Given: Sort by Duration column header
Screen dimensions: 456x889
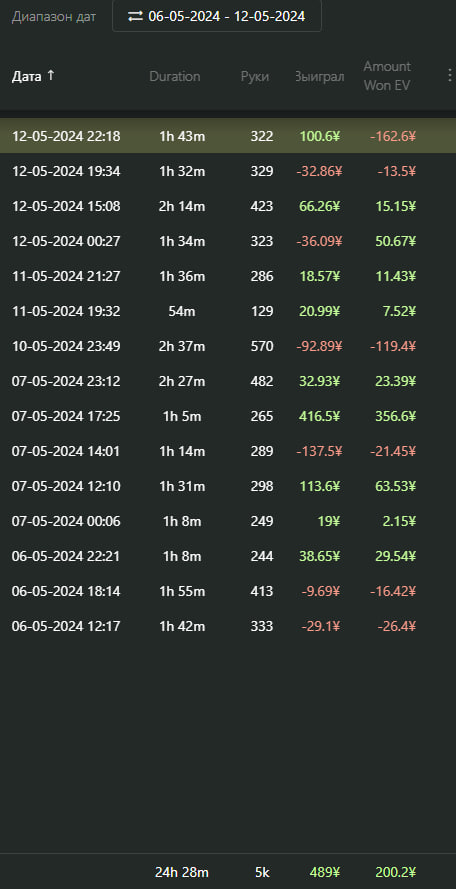Looking at the screenshot, I should [175, 76].
